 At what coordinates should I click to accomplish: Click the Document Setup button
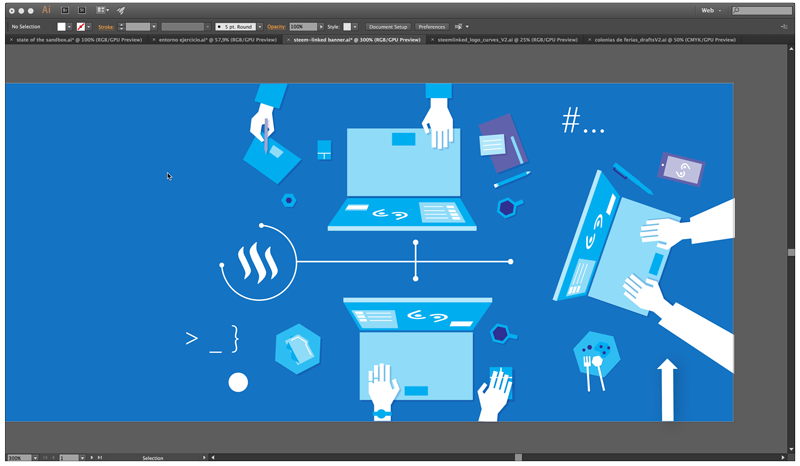pyautogui.click(x=388, y=27)
